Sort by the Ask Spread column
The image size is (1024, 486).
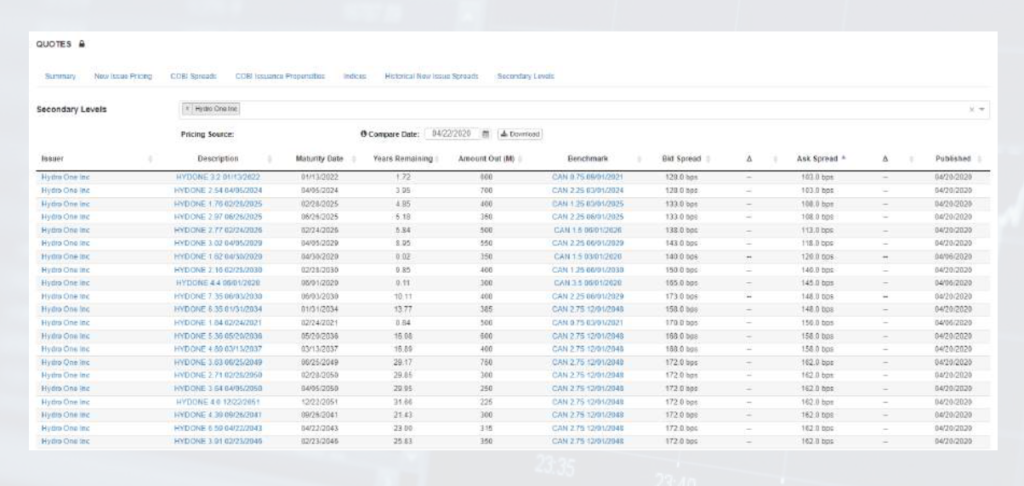pos(817,159)
